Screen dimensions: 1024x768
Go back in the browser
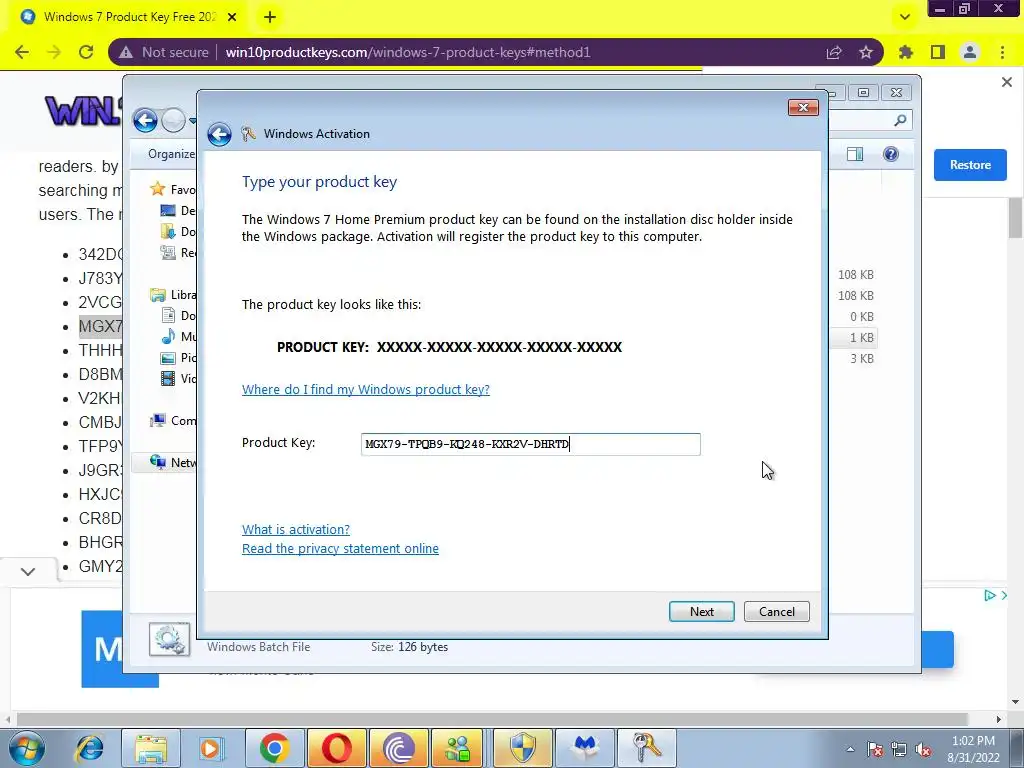point(22,52)
